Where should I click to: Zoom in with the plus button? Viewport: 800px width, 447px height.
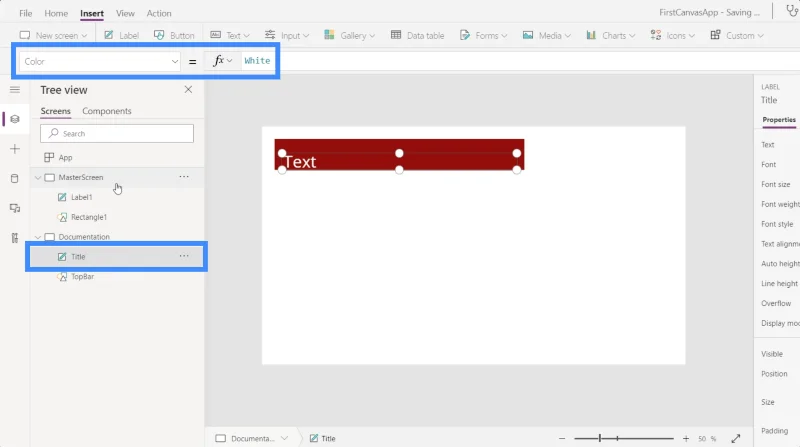(686, 438)
